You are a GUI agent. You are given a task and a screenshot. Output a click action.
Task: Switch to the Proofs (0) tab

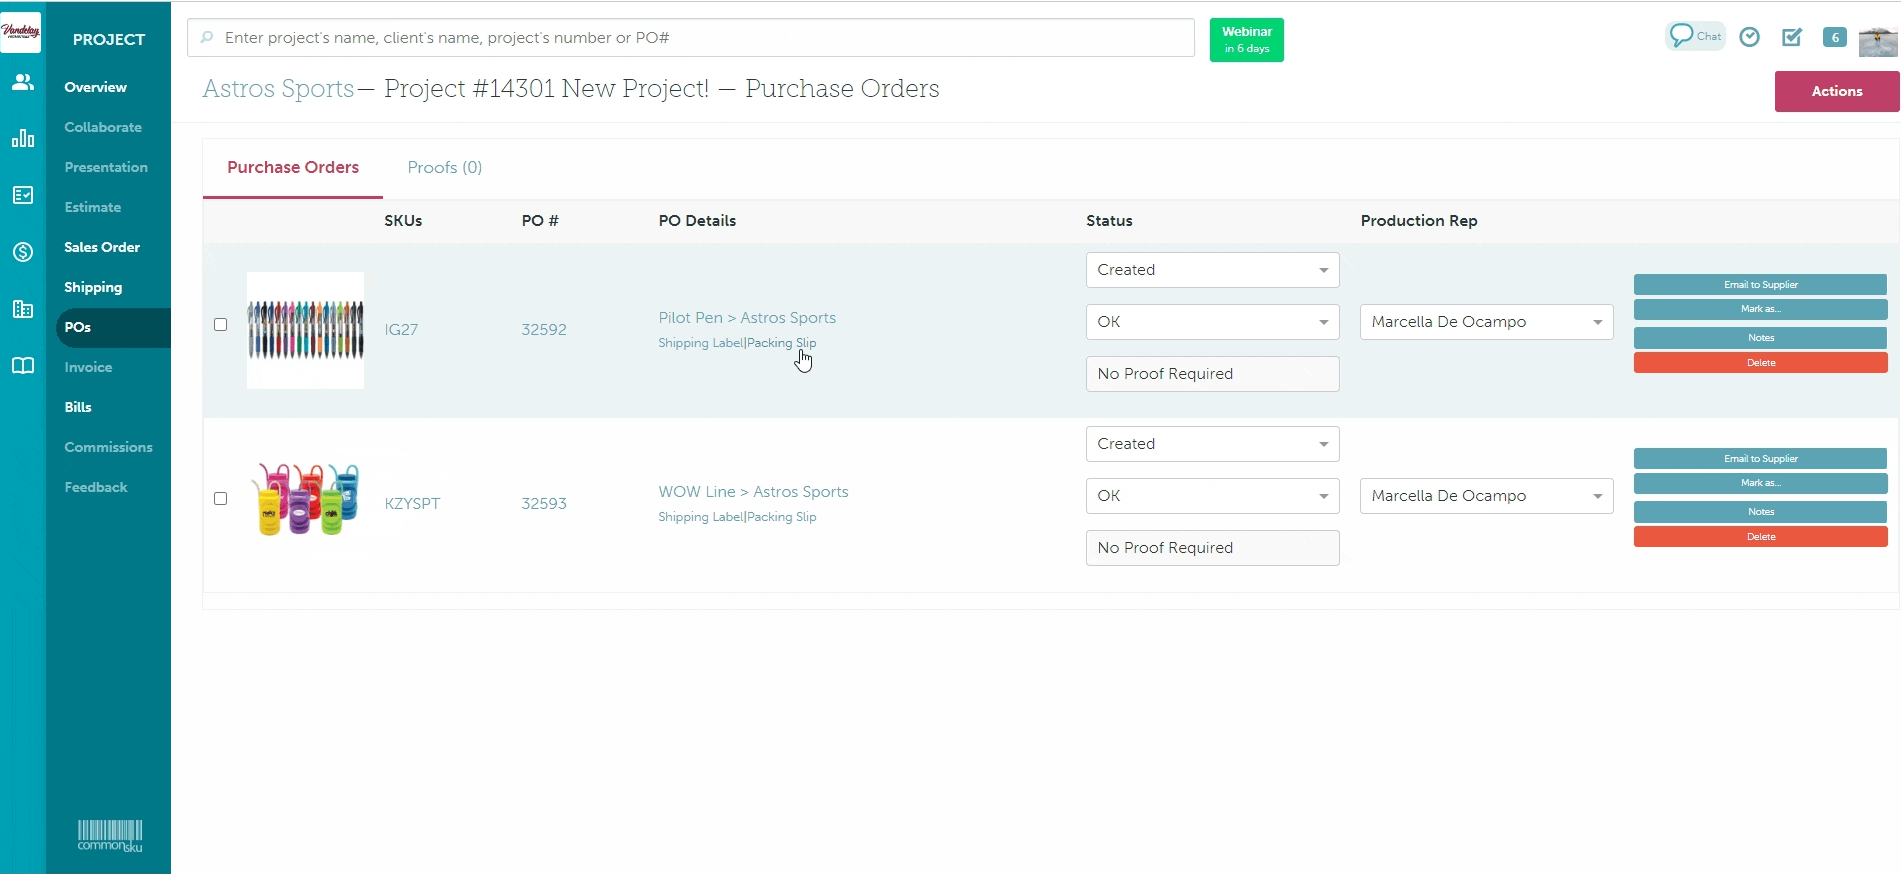click(x=444, y=168)
